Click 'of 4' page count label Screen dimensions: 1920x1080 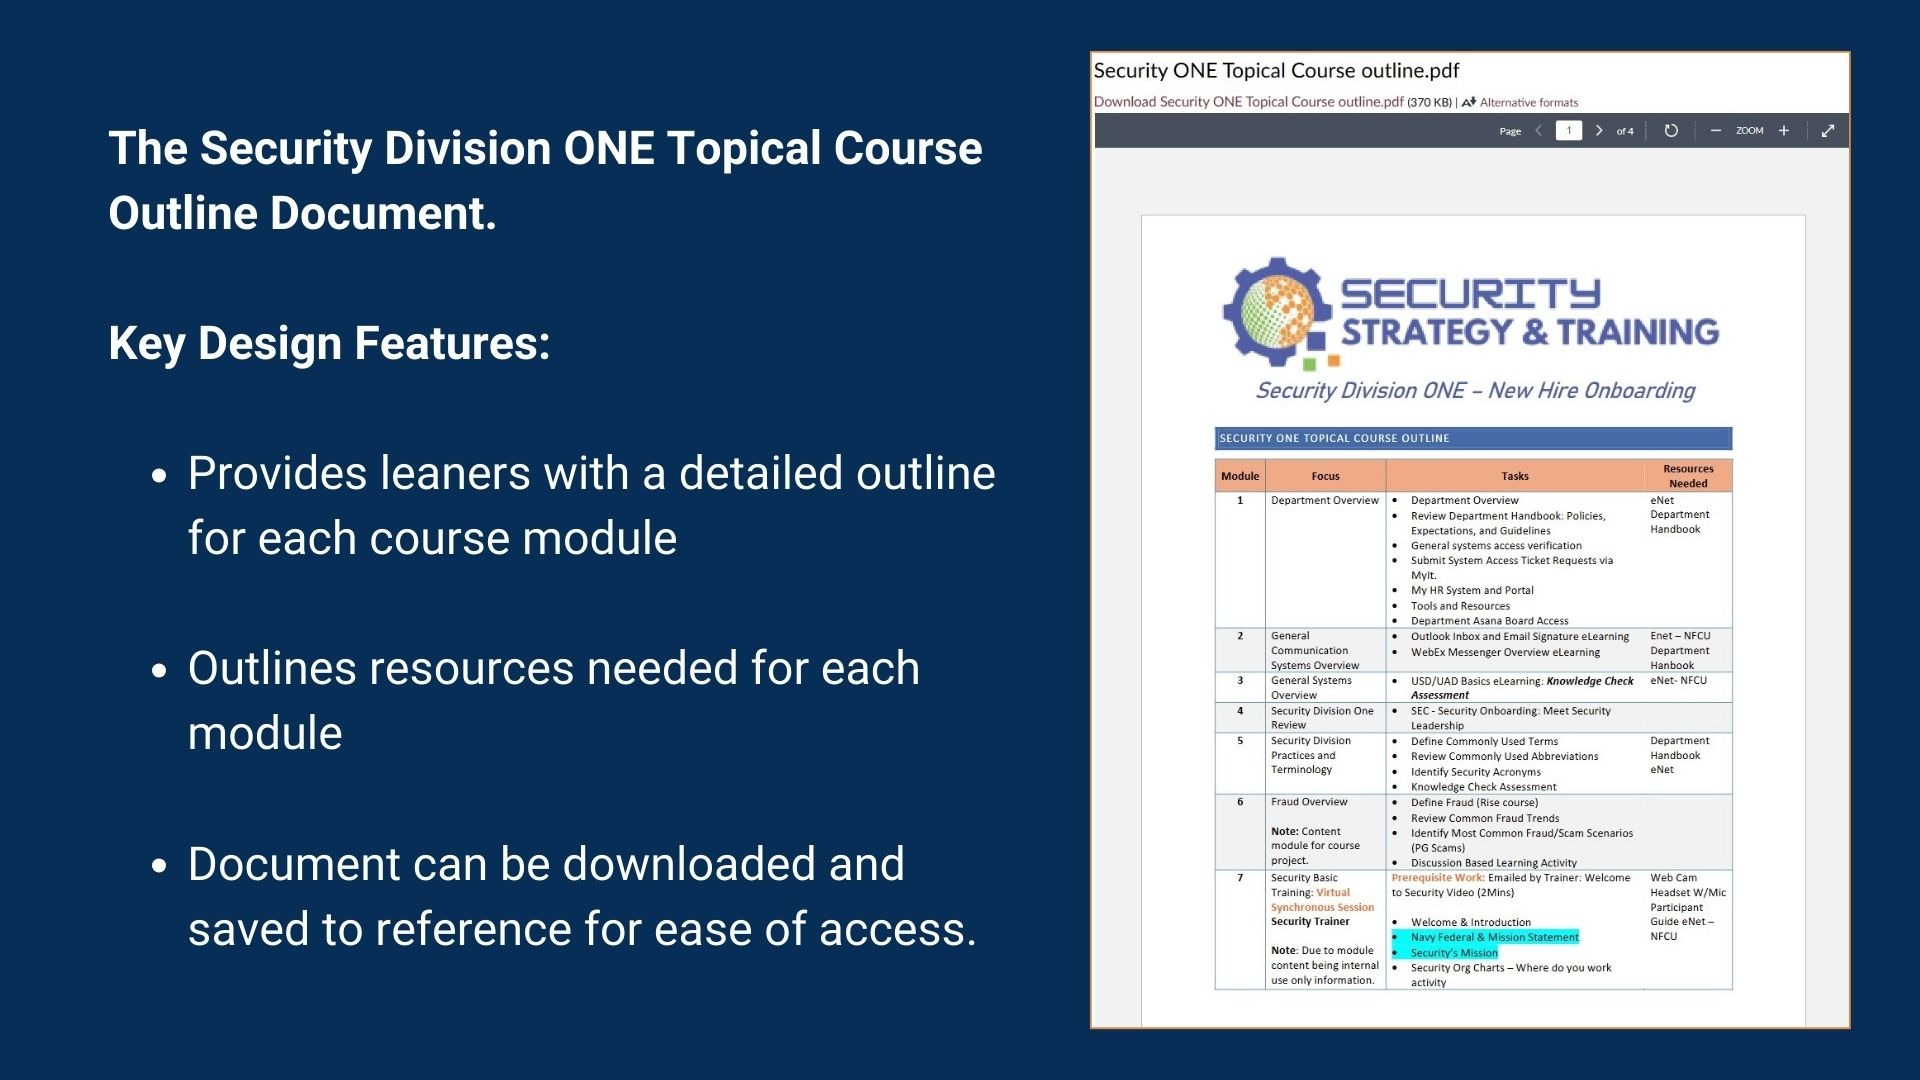click(x=1625, y=131)
